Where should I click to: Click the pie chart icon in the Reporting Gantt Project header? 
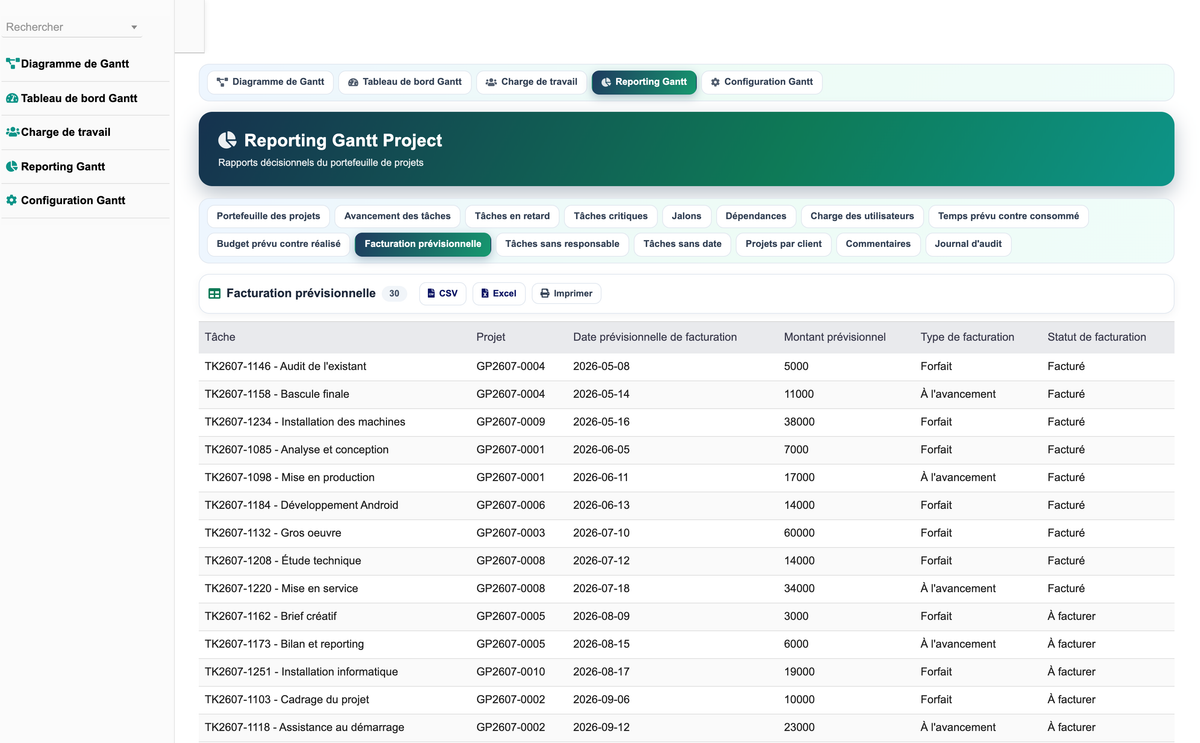click(228, 140)
